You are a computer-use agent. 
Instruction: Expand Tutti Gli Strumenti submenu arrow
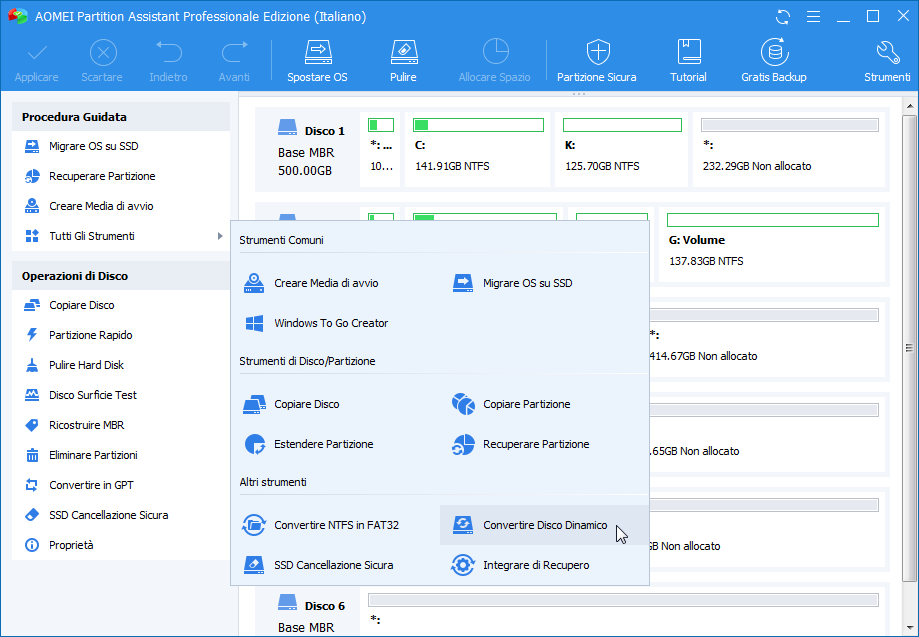220,236
